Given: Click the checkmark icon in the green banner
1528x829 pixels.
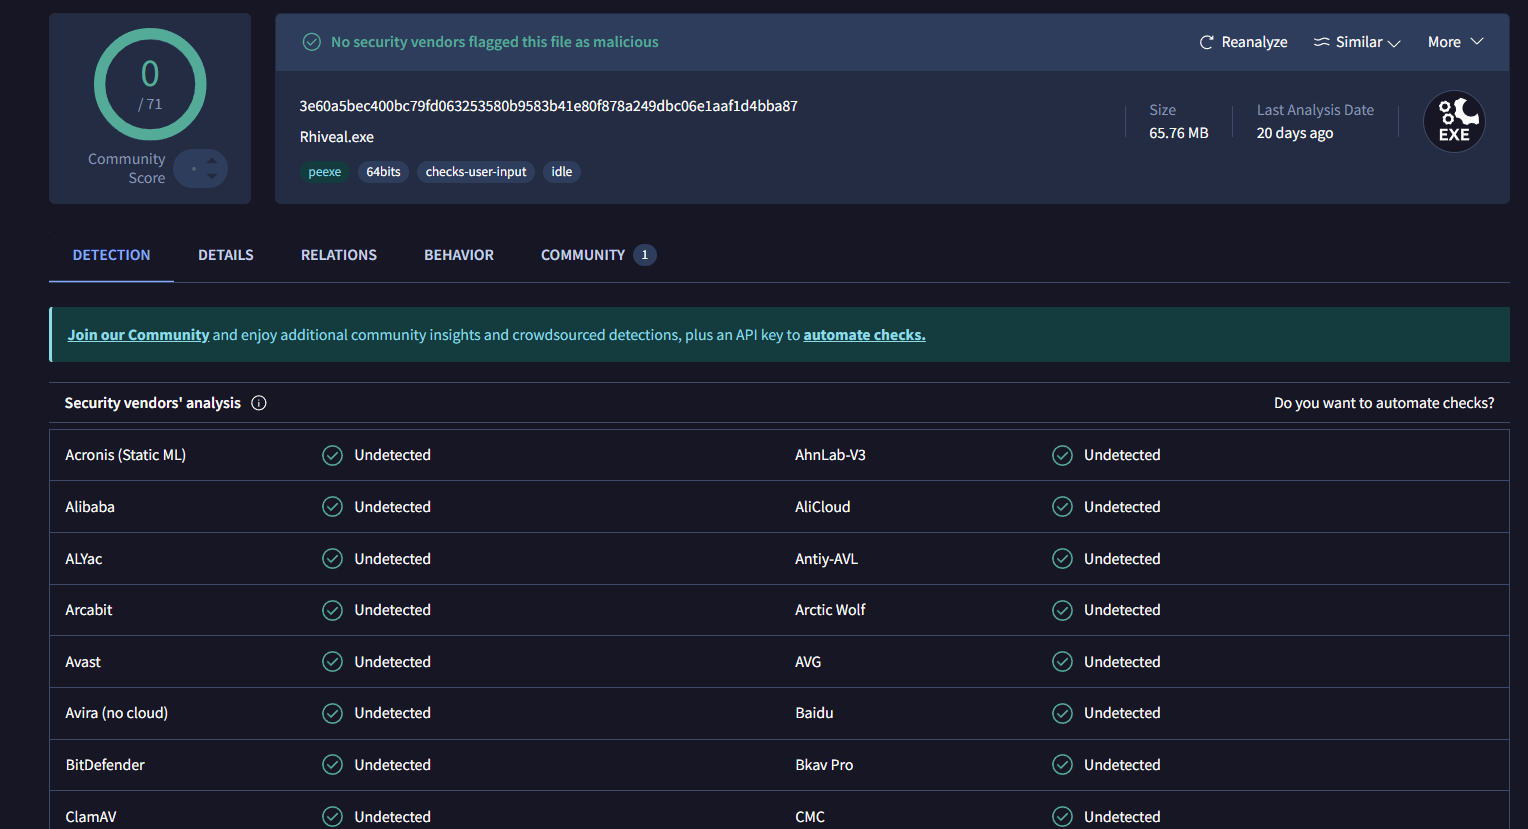Looking at the screenshot, I should point(312,42).
